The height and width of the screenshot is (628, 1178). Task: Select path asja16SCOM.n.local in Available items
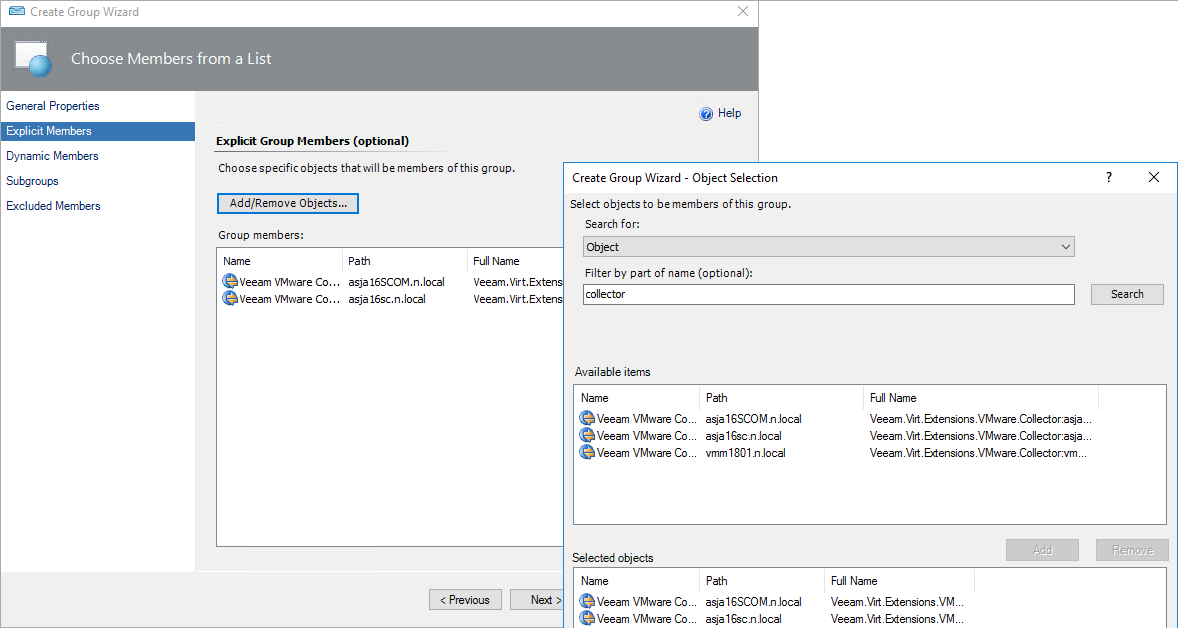tap(754, 419)
